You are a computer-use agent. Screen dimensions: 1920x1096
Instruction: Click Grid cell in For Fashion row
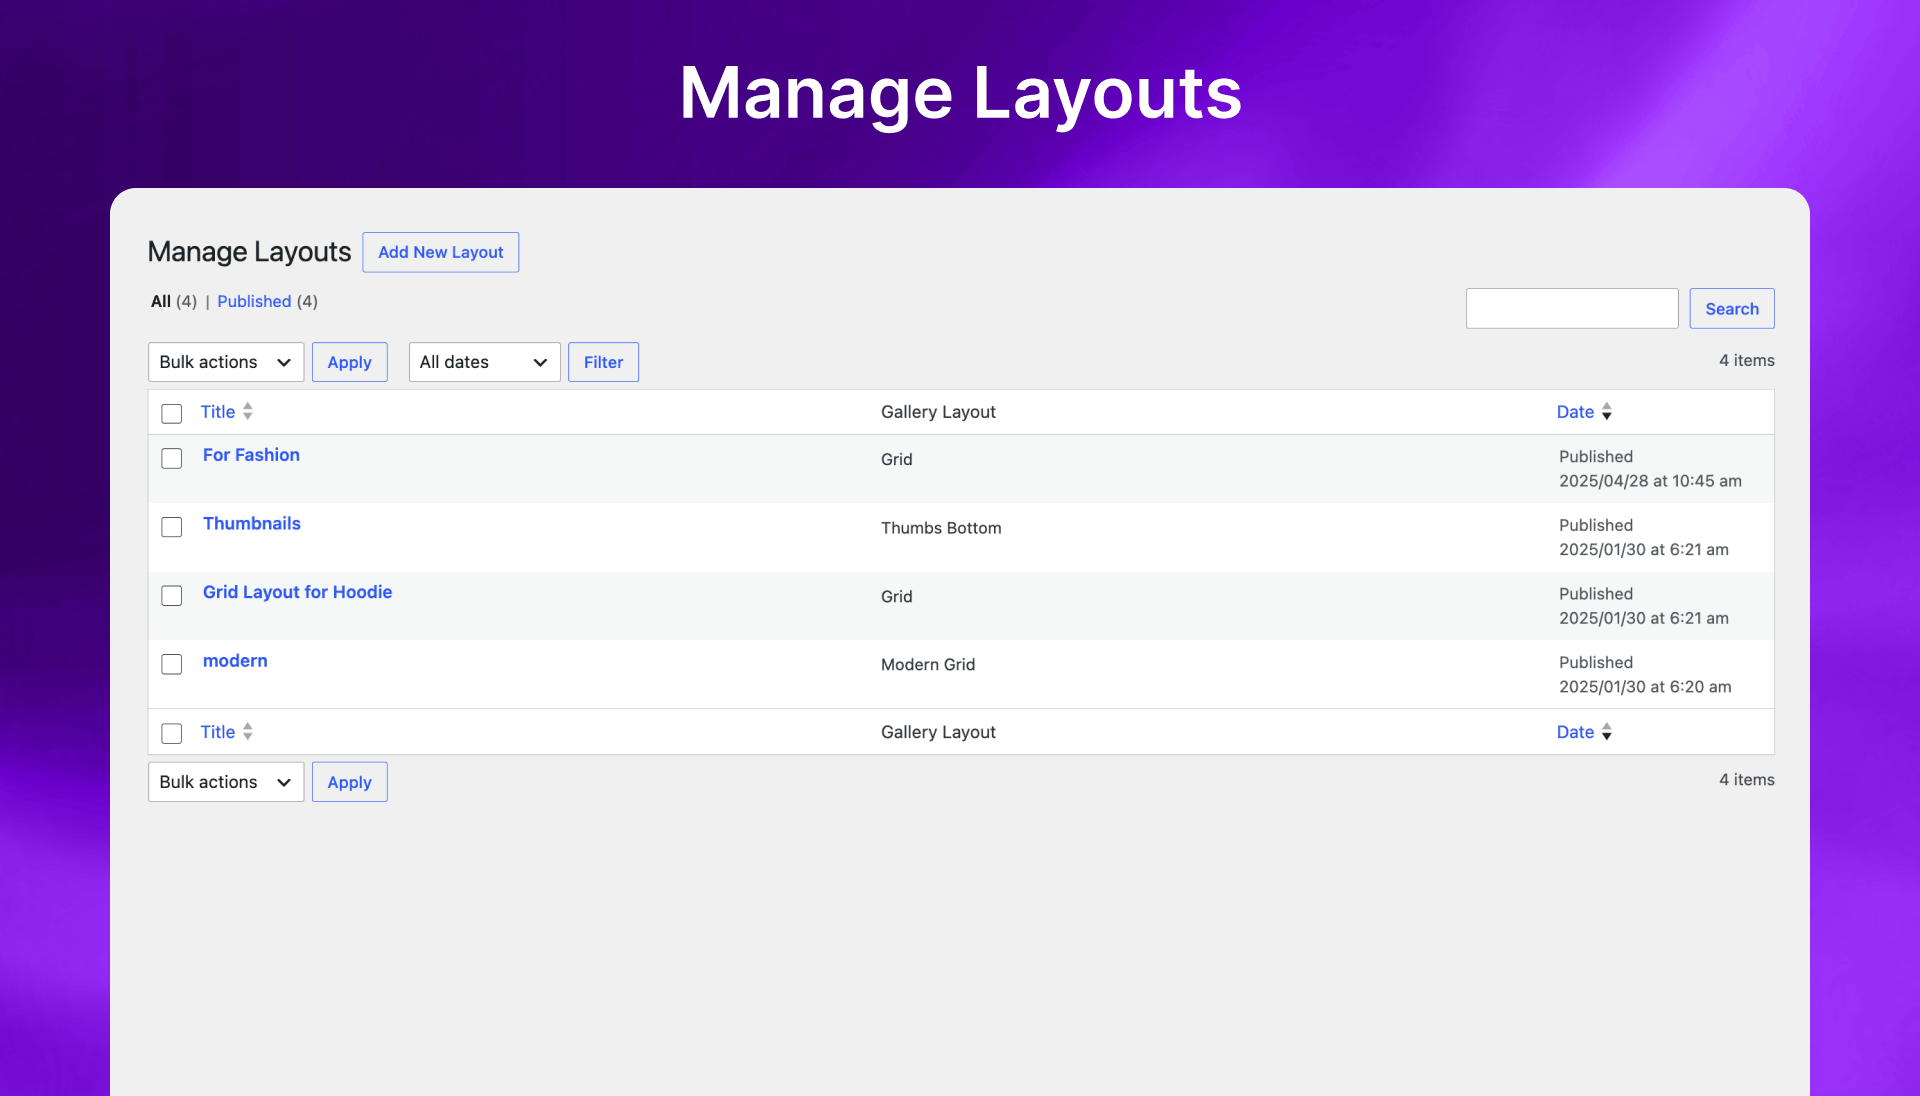point(897,460)
